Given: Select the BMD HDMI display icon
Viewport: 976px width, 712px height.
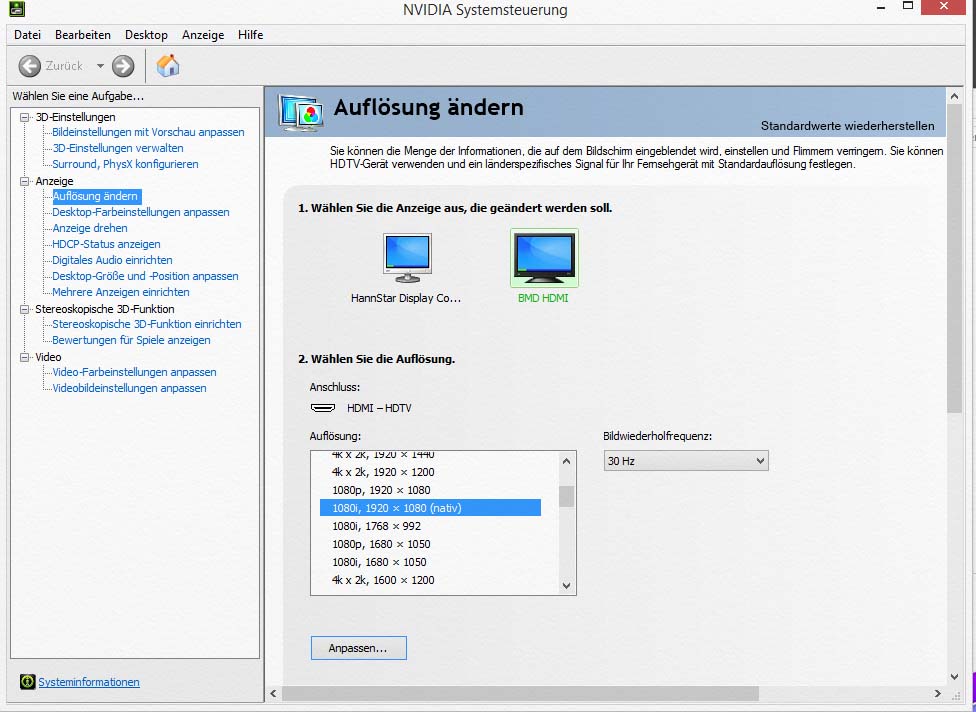Looking at the screenshot, I should point(545,257).
